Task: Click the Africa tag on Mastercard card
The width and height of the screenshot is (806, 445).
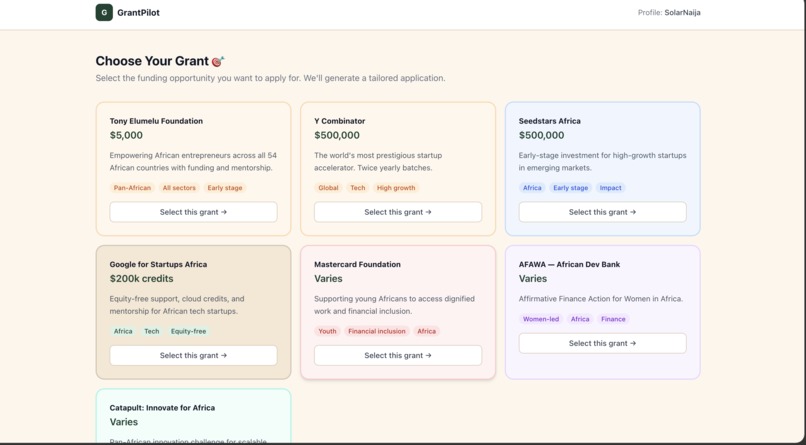Action: coord(426,331)
